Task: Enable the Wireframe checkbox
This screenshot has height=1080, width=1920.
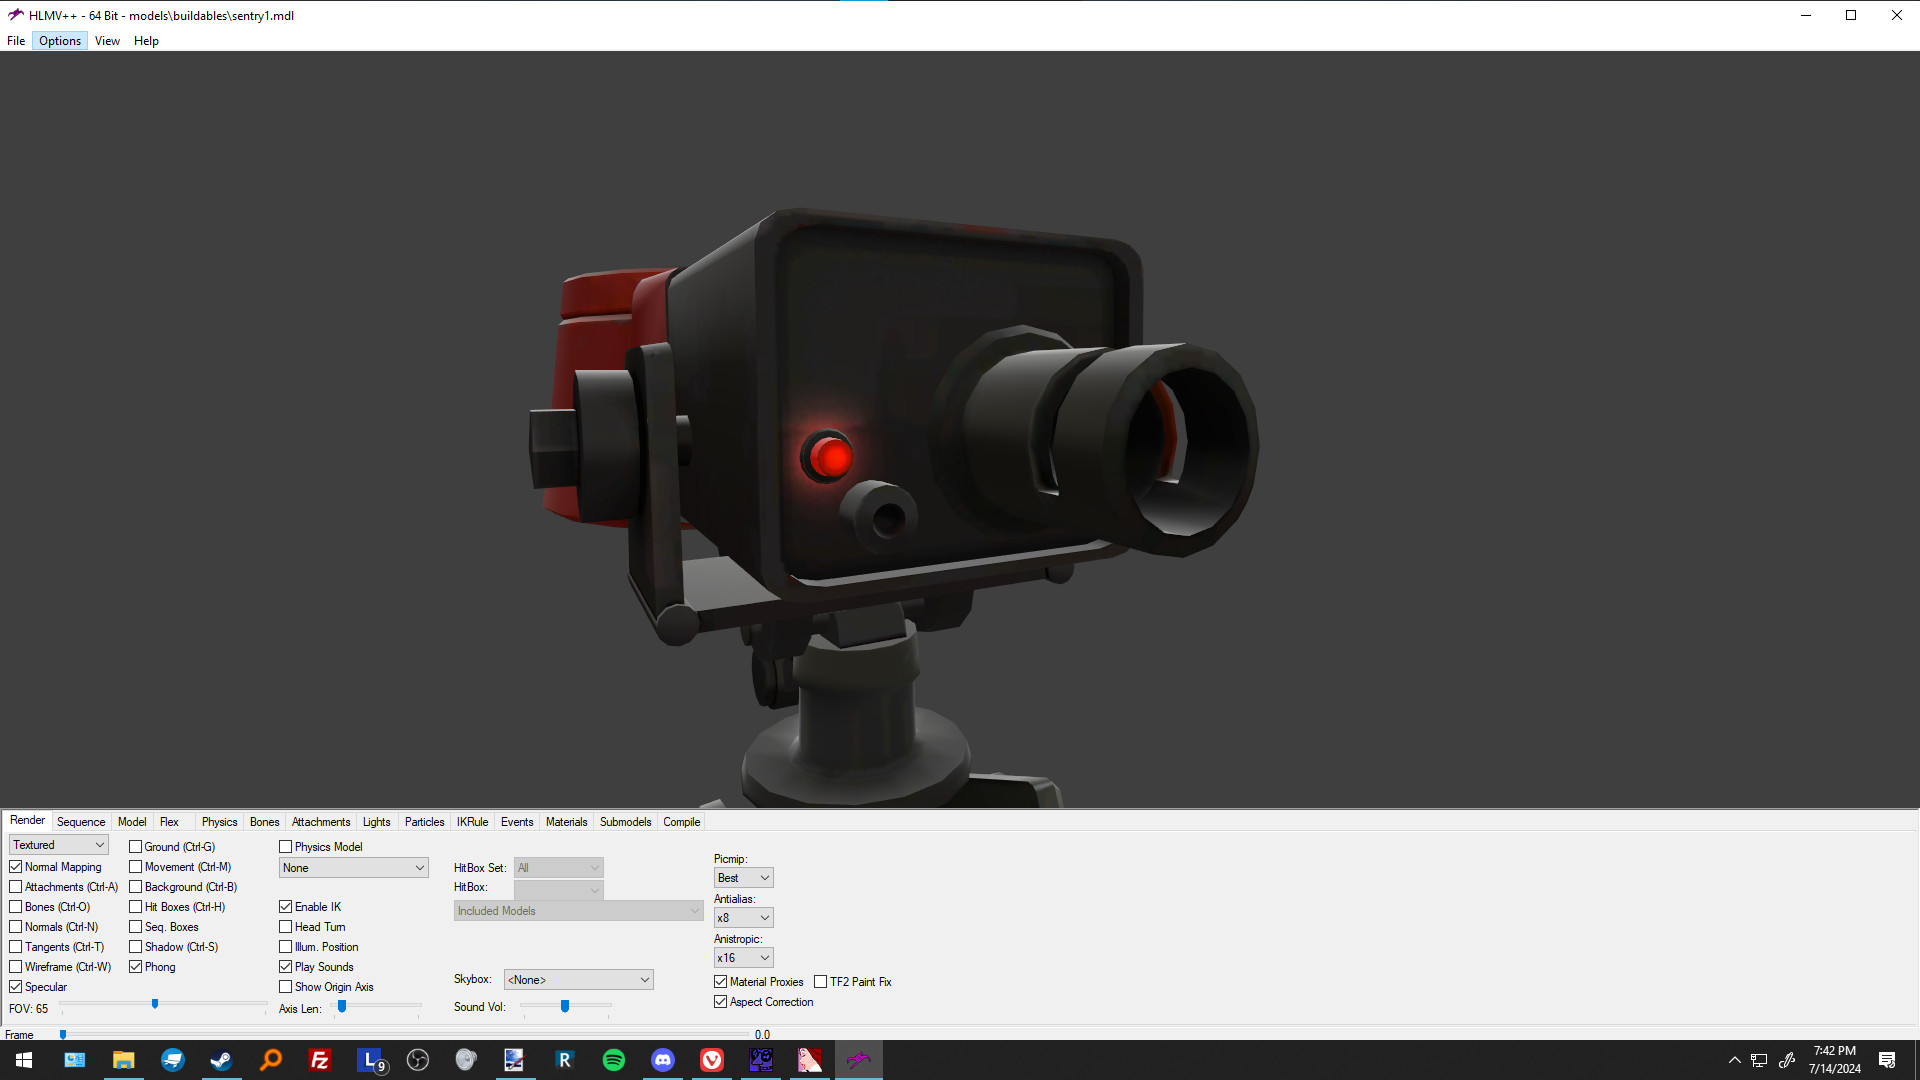Action: click(16, 967)
